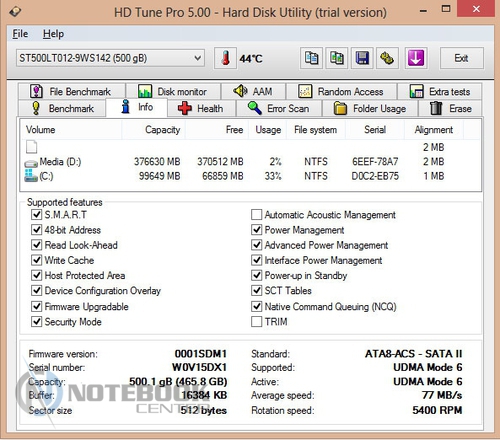Sort volumes by the Capacity column header
Screen dimensions: 500x440
tap(153, 130)
